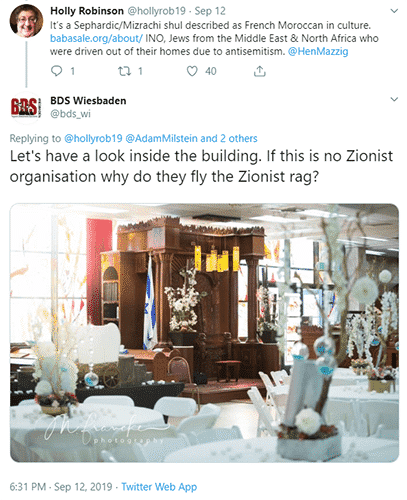Retweet Holly Robinson's tweet
Image resolution: width=407 pixels, height=500 pixels.
click(124, 71)
